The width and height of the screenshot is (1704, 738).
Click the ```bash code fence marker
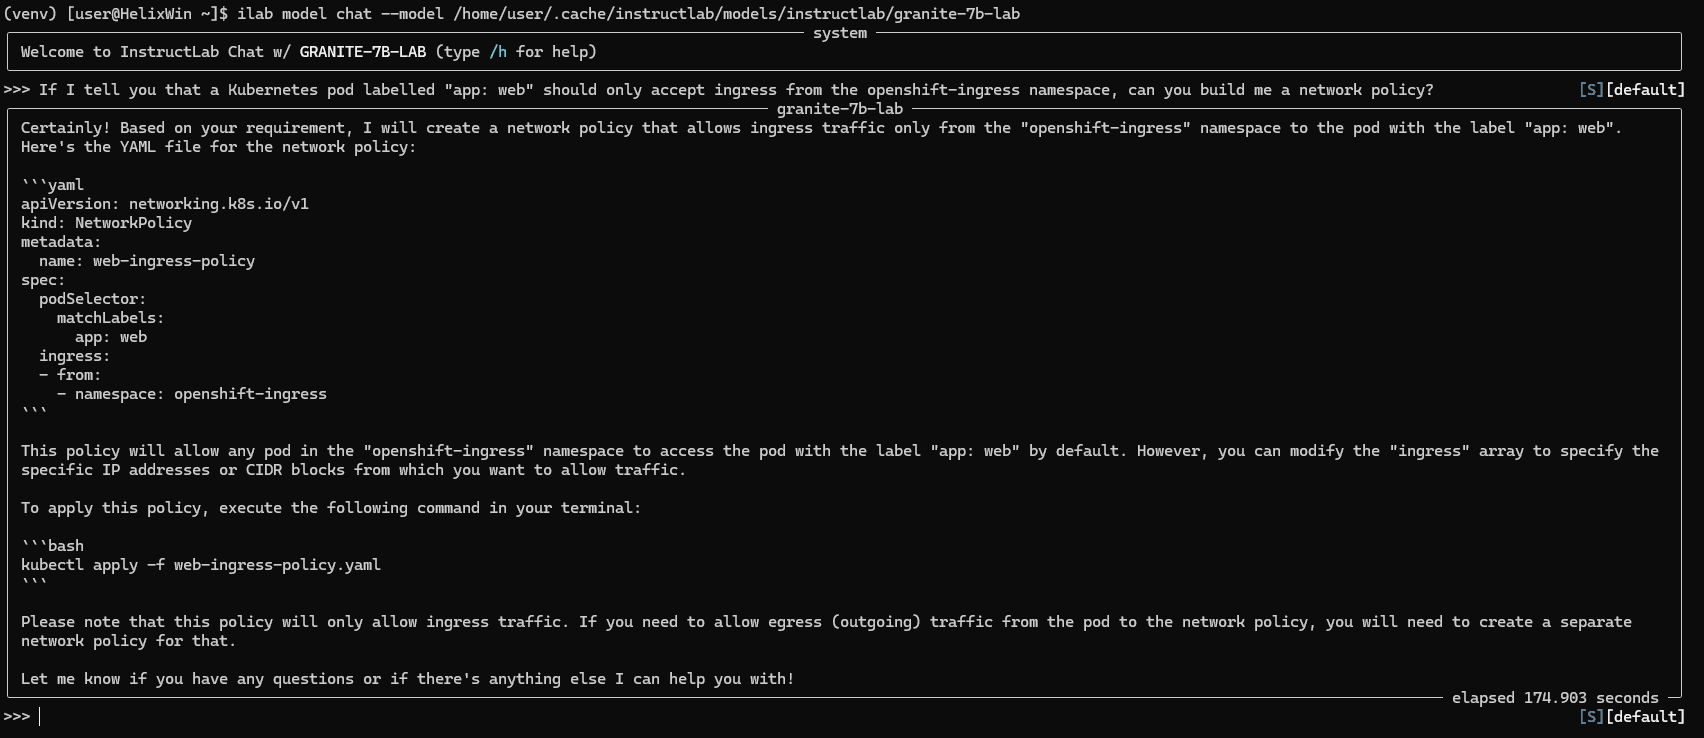pos(52,546)
